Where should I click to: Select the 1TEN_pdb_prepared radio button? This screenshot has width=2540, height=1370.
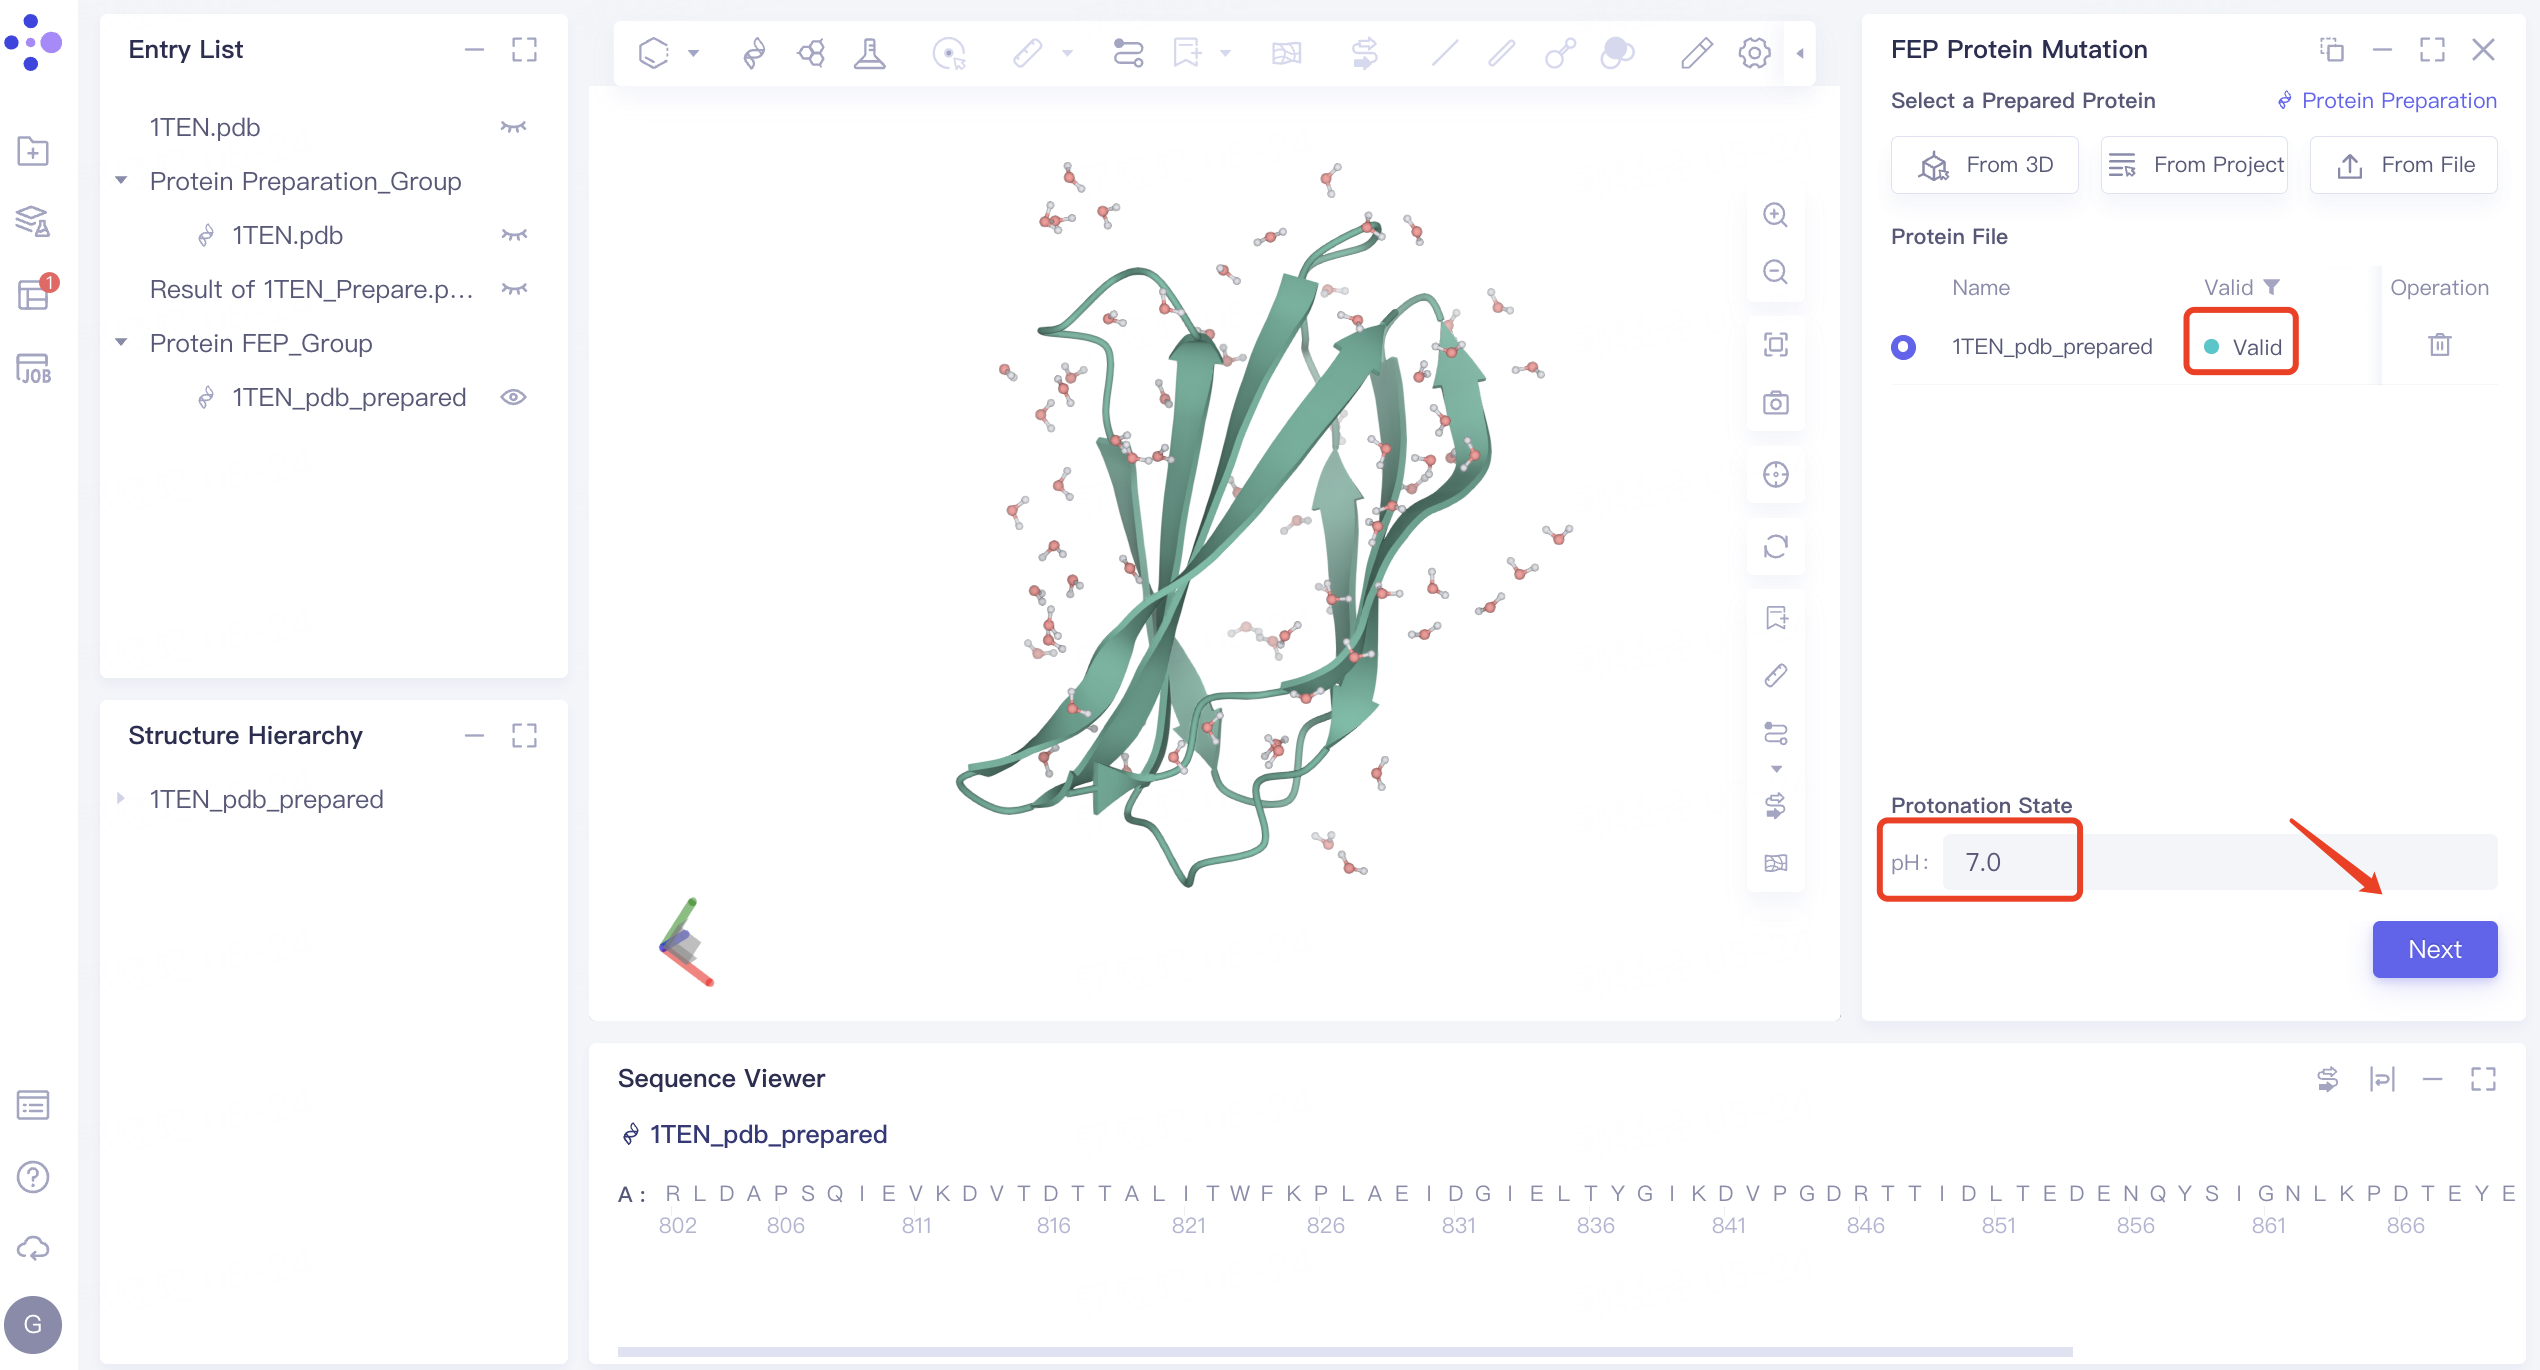click(1903, 347)
